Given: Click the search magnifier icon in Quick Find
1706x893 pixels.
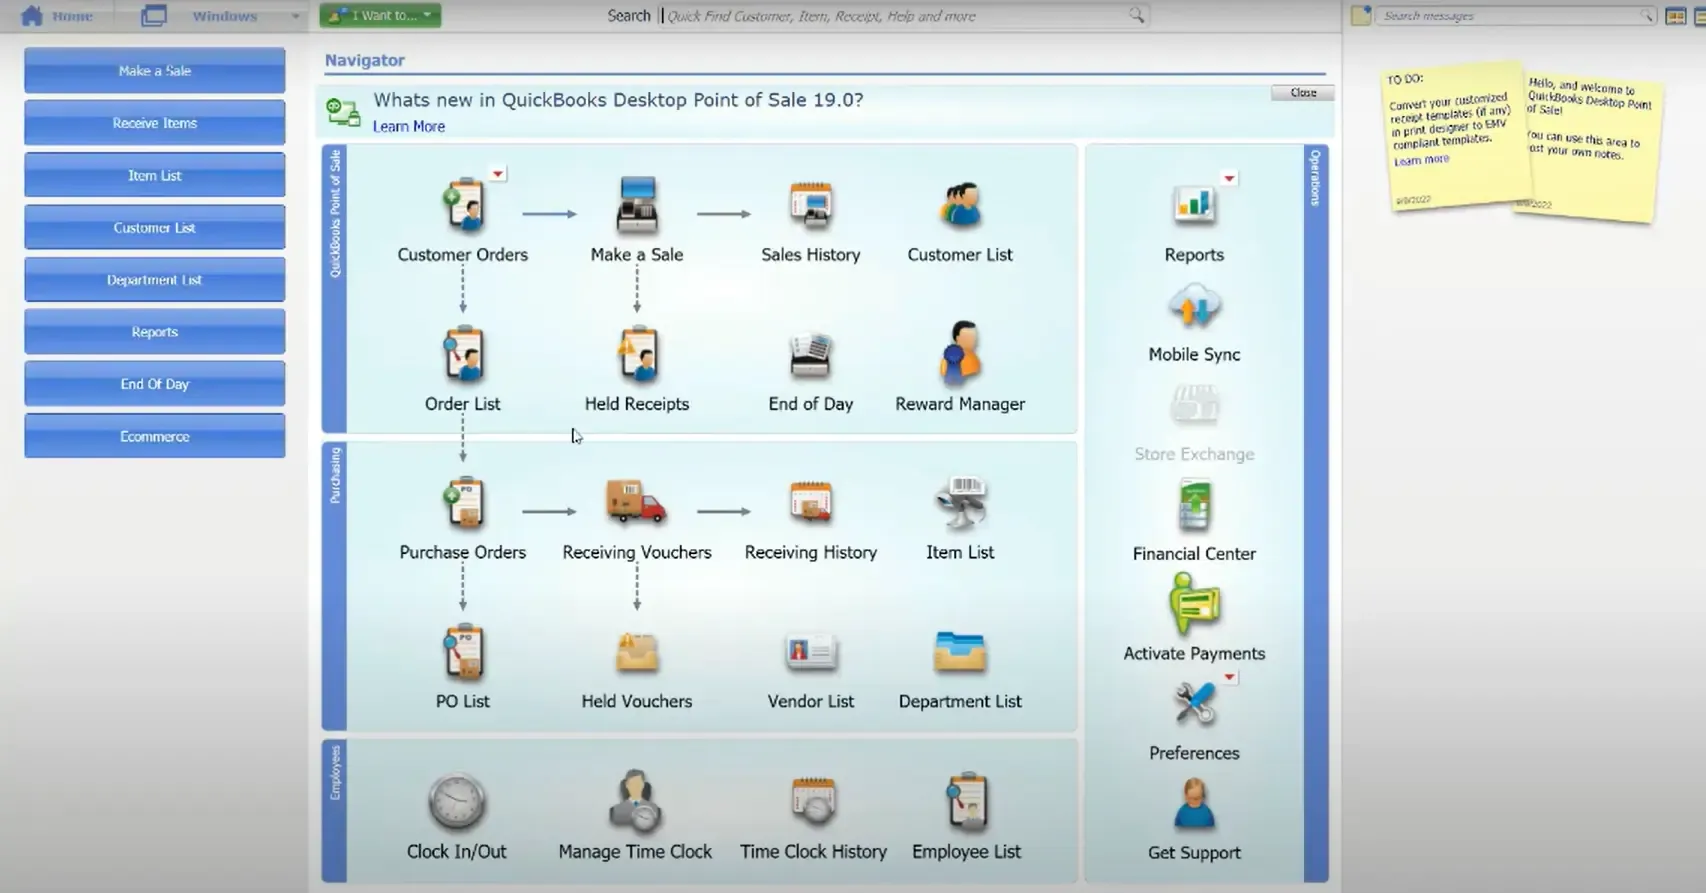Looking at the screenshot, I should tap(1137, 15).
